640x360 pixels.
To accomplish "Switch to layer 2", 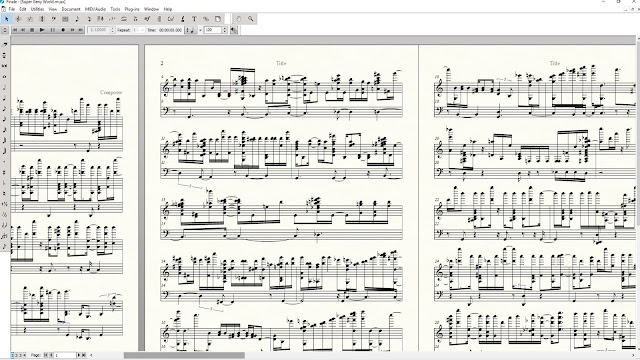I will click(16, 355).
